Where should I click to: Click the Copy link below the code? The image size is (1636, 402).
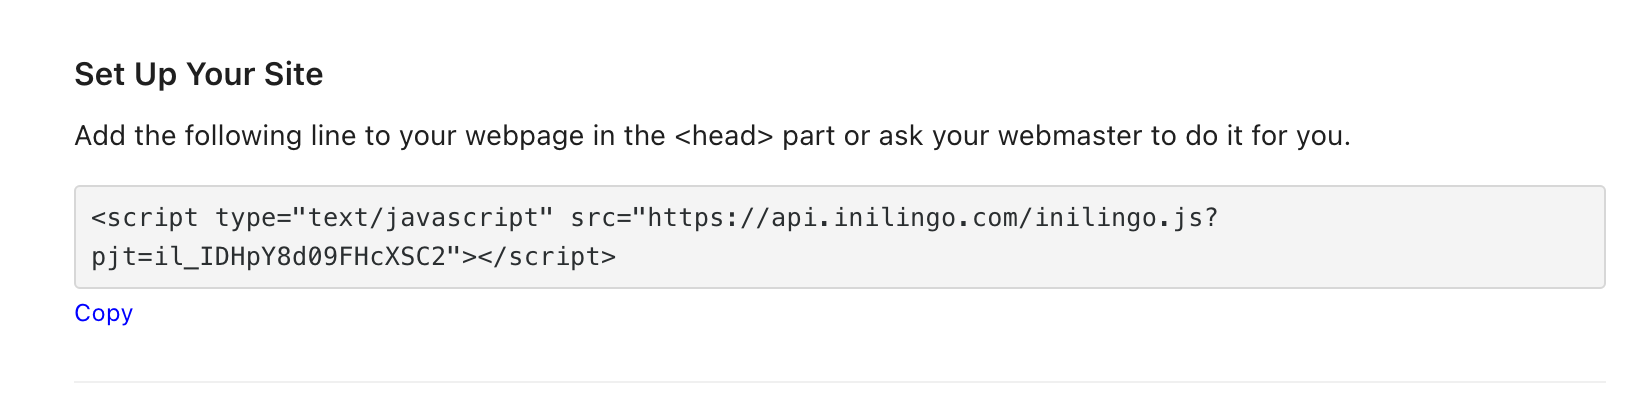(x=104, y=313)
